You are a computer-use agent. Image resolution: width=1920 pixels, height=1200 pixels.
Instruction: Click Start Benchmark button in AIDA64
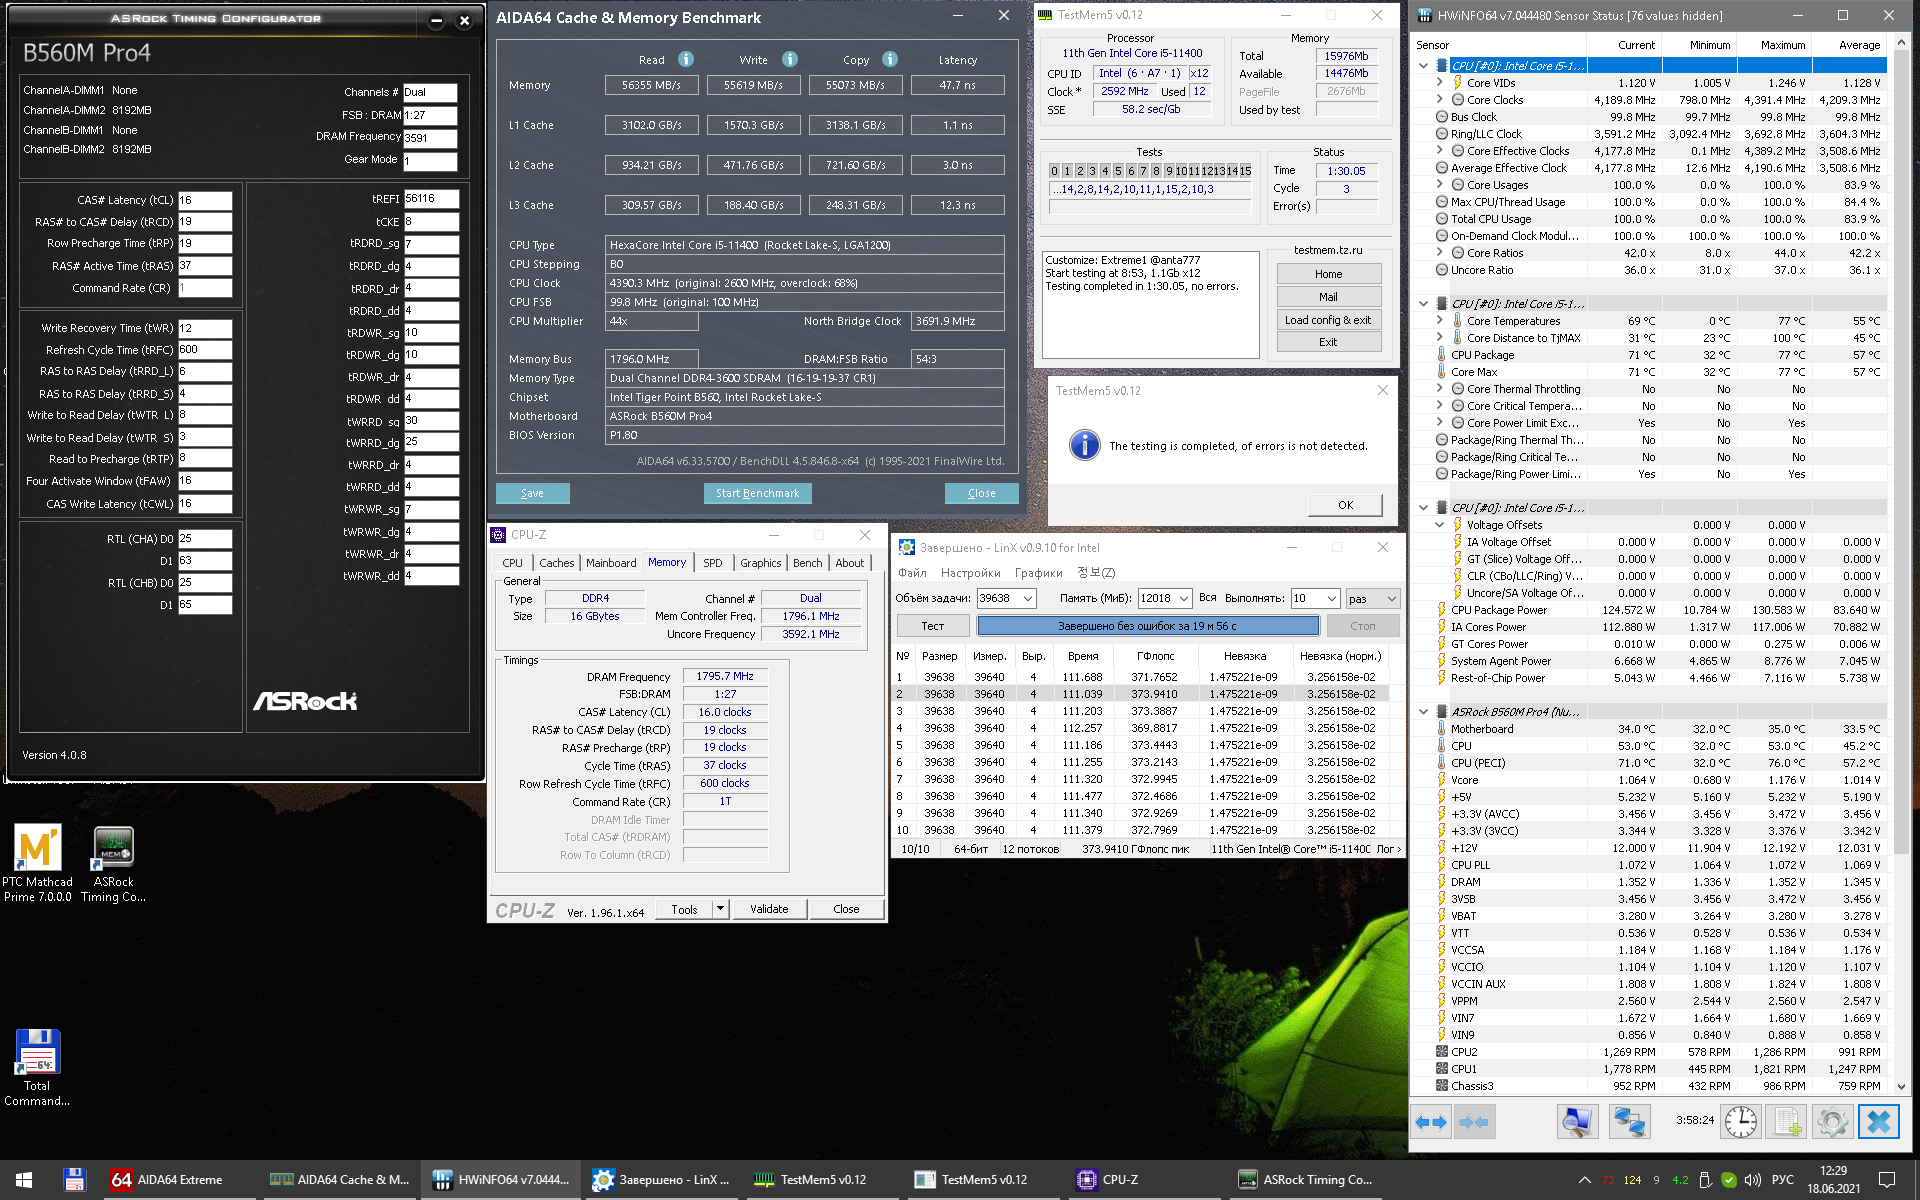click(757, 493)
